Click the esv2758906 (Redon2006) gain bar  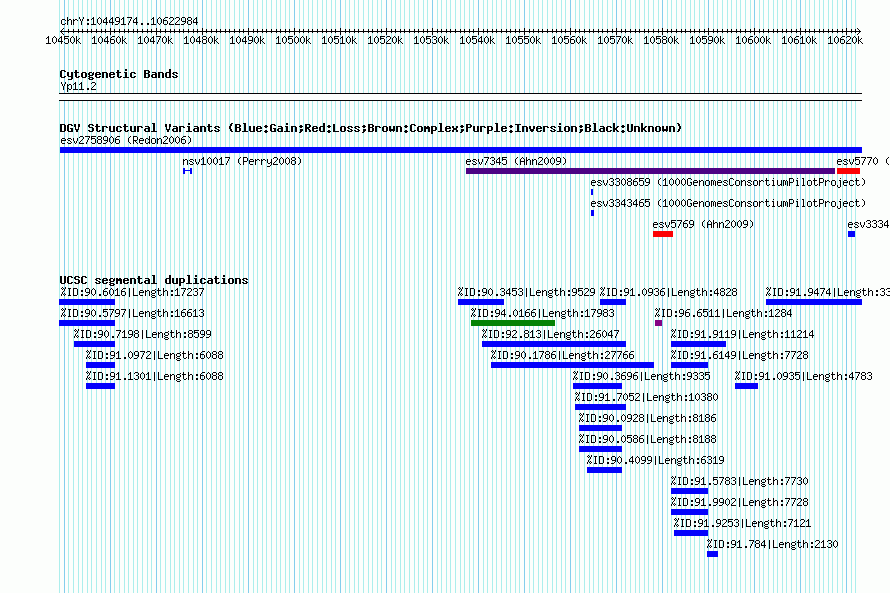(461, 150)
